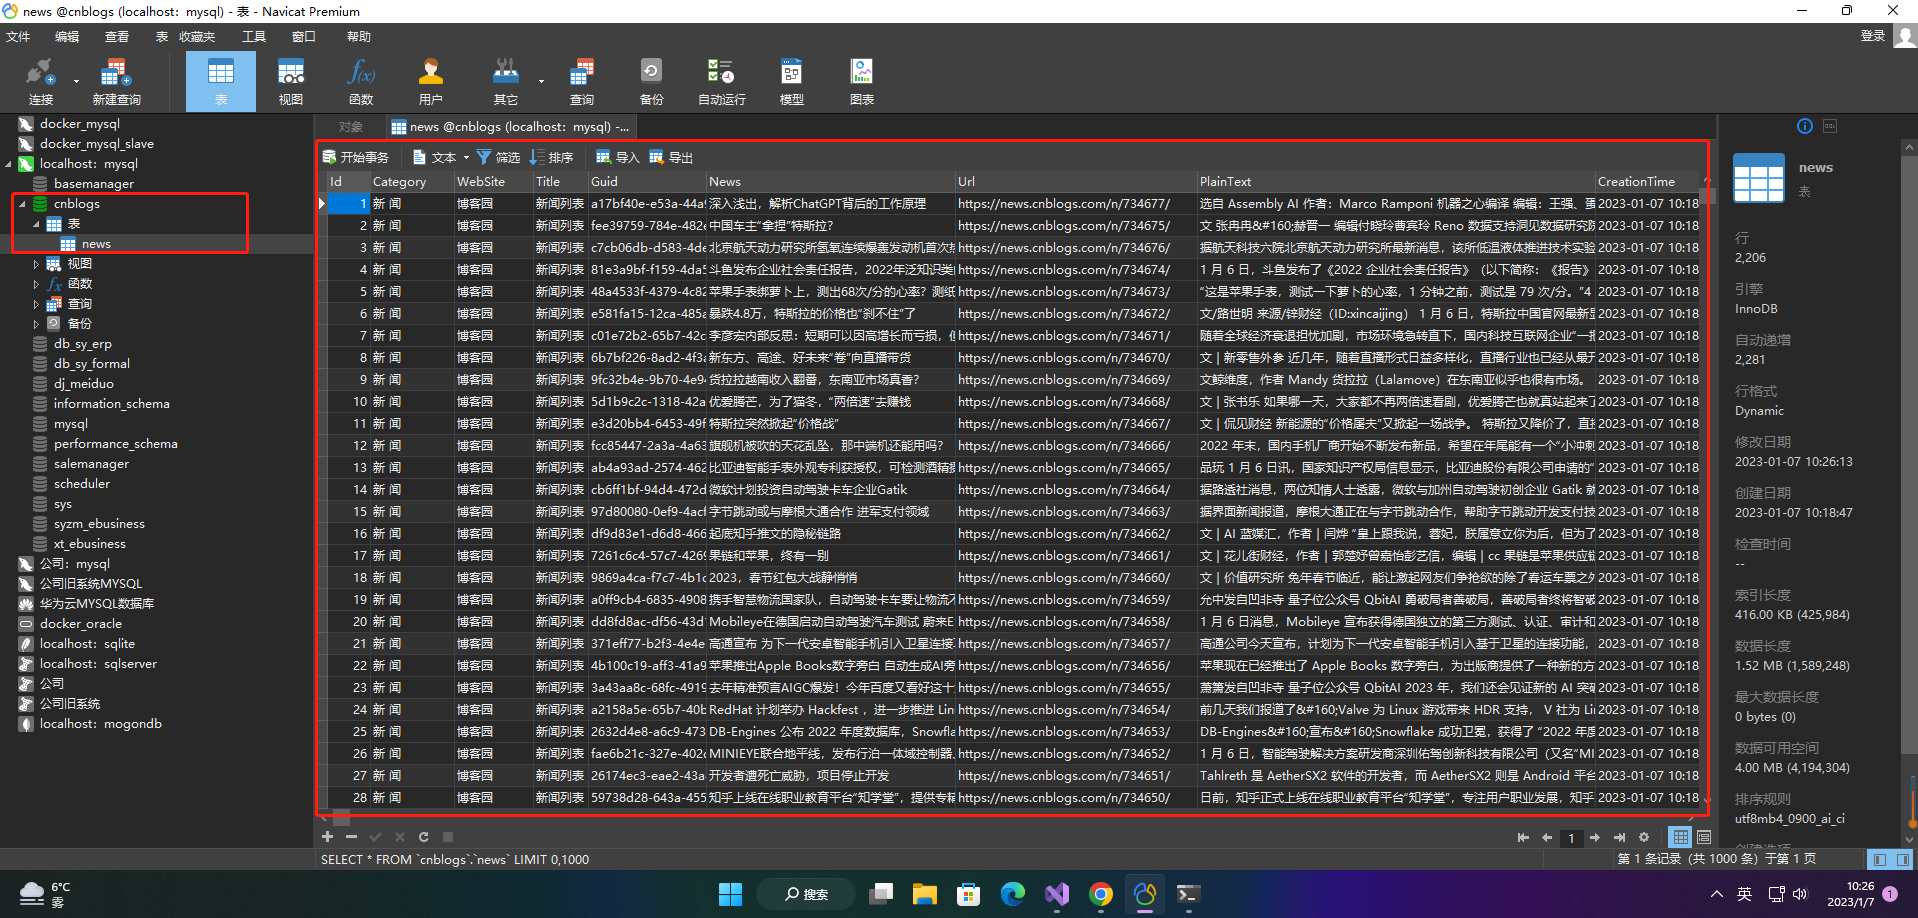
Task: Open the grid settings gear icon
Action: click(1644, 838)
